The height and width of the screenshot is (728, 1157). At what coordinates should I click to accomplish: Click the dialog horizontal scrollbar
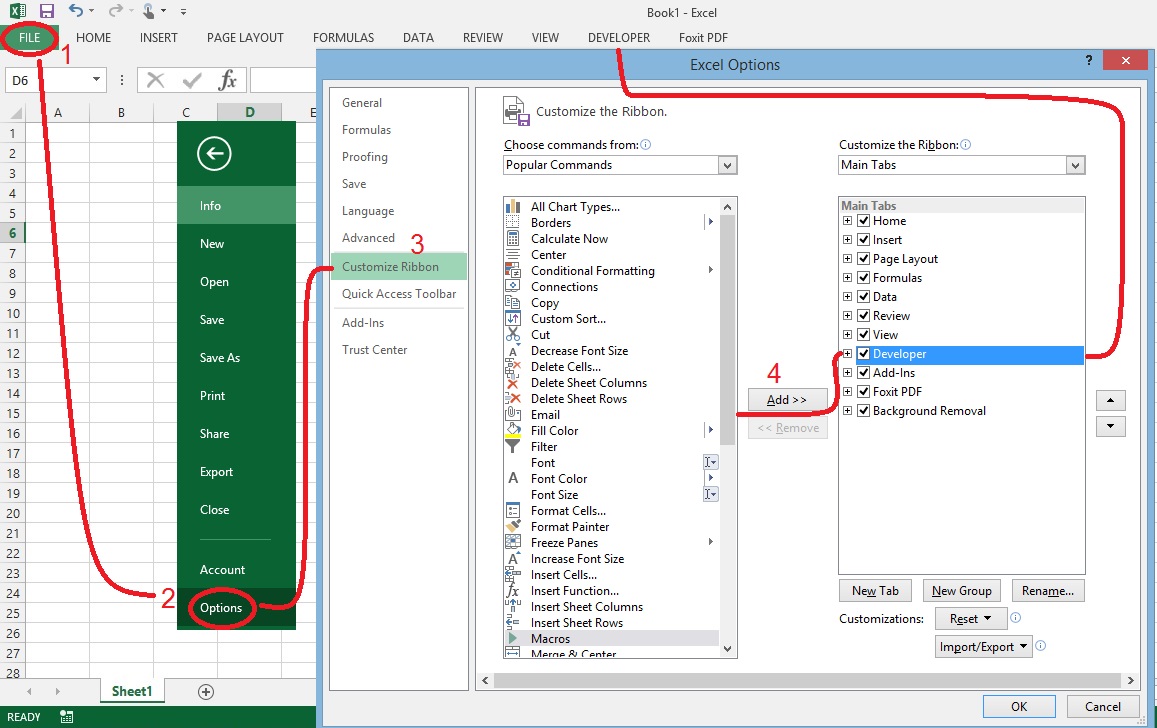[x=807, y=680]
